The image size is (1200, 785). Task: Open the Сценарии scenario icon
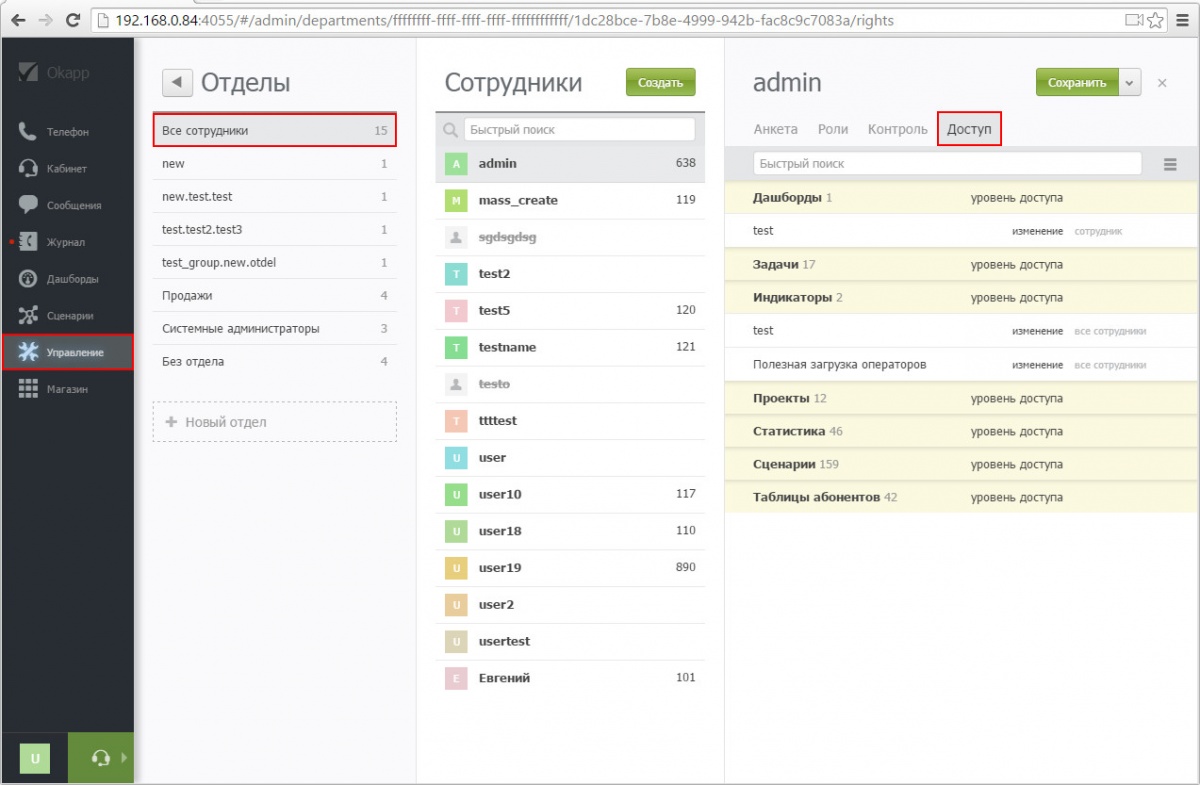28,316
